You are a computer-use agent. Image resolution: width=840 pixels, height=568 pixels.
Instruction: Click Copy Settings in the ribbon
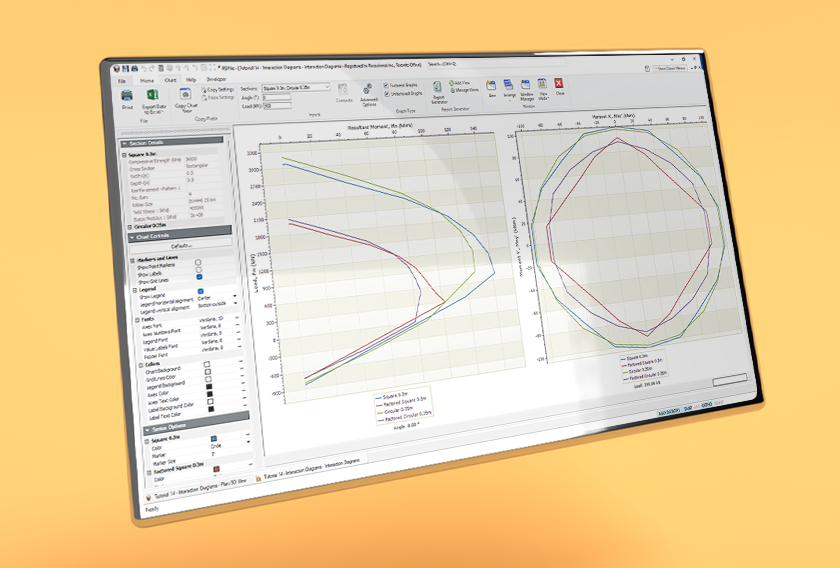click(218, 89)
